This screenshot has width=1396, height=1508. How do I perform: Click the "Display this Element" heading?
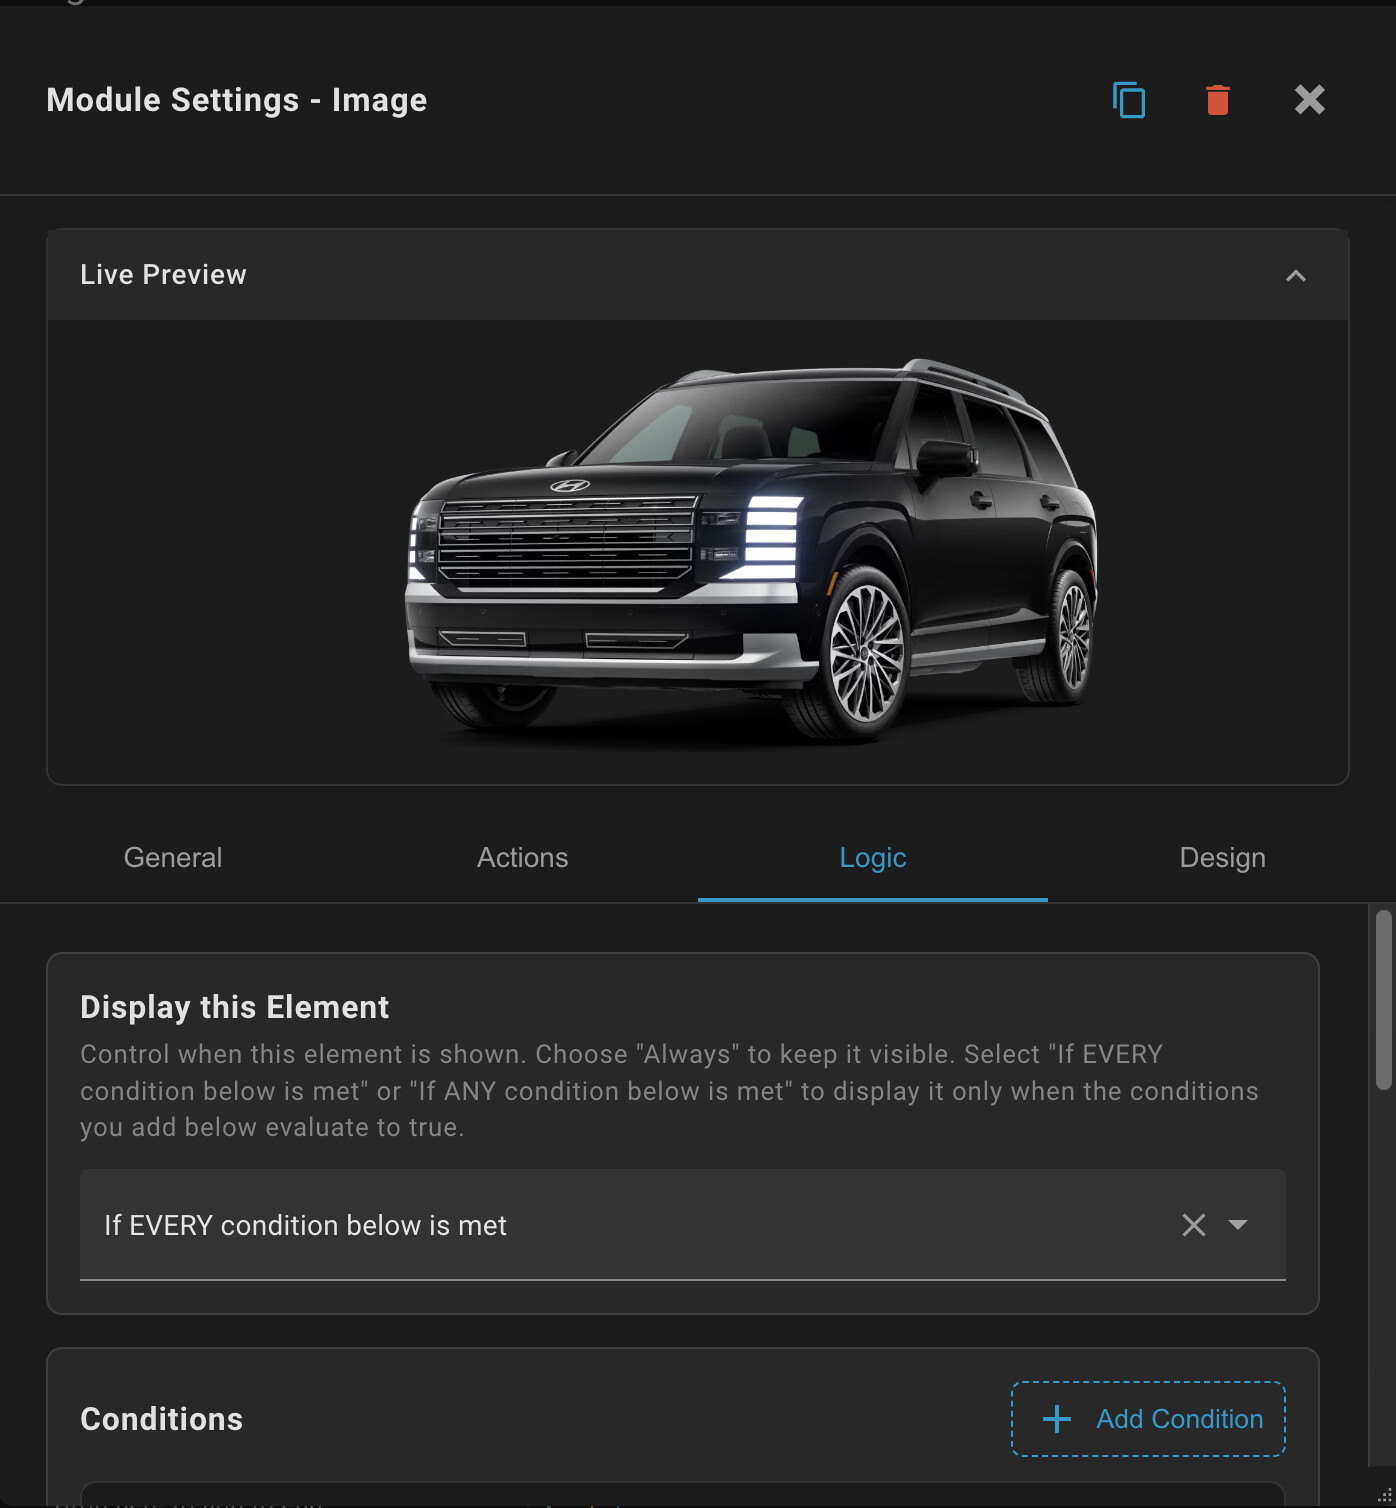[234, 1007]
